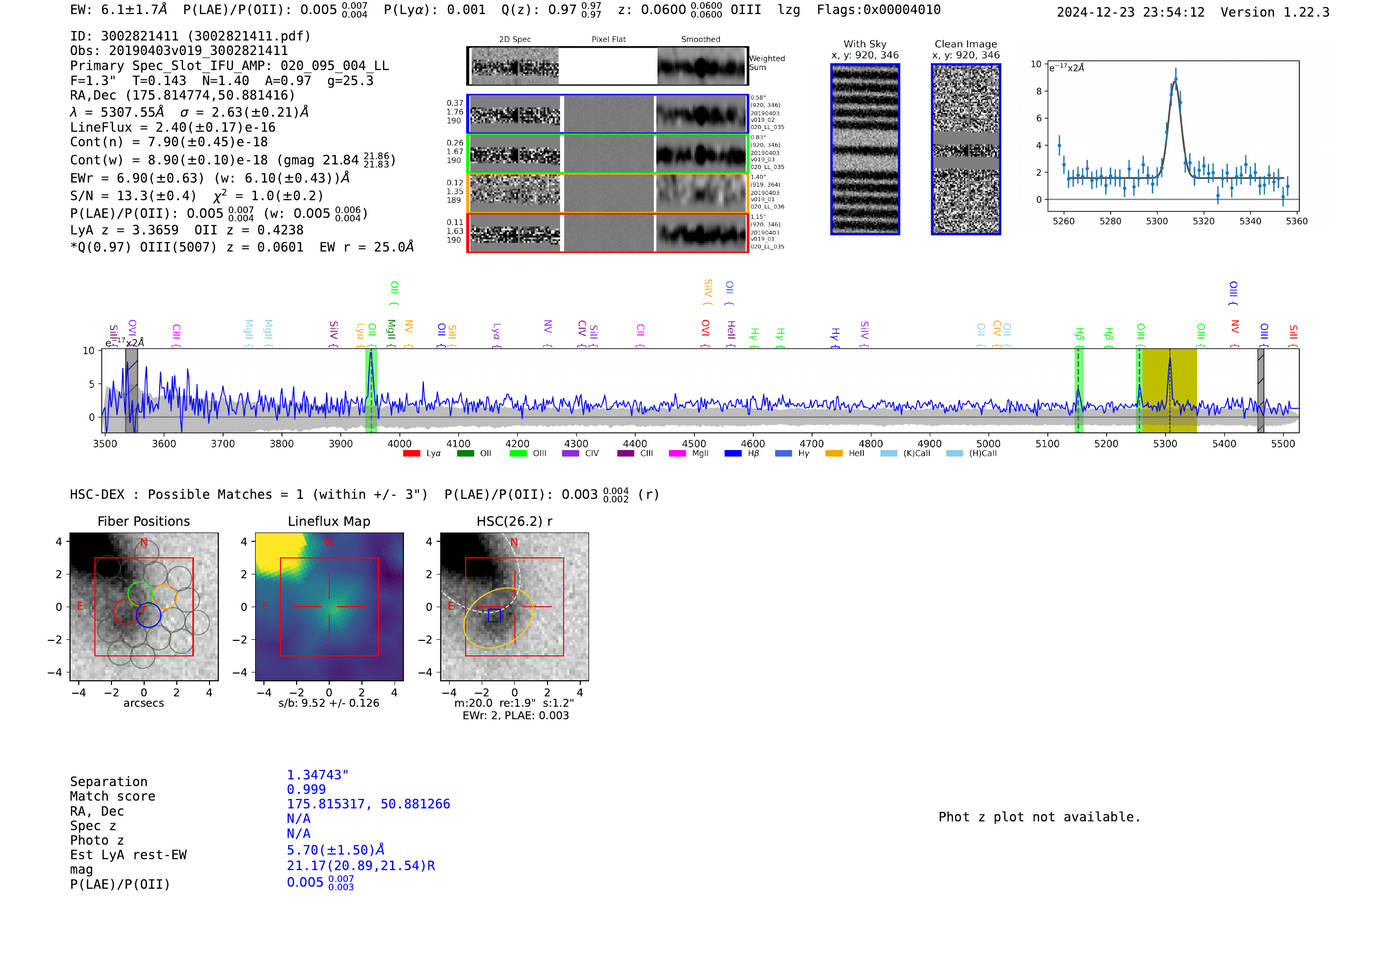Viewport: 1400px width, 953px height.
Task: Click the CIII legend swatch
Action: click(x=626, y=454)
